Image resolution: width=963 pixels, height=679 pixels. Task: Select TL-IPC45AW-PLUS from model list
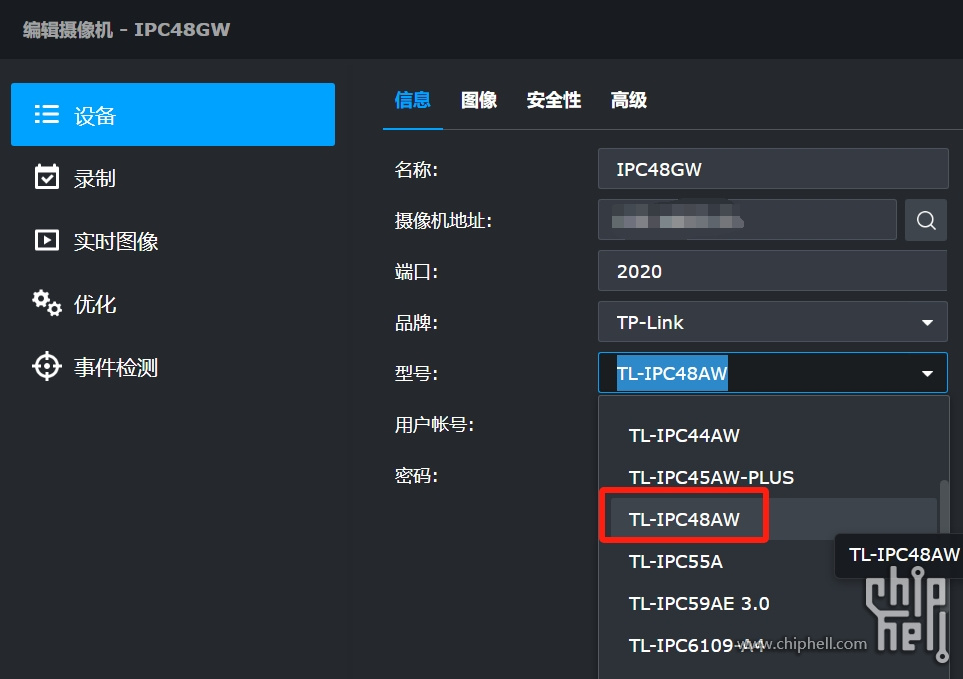(x=773, y=477)
